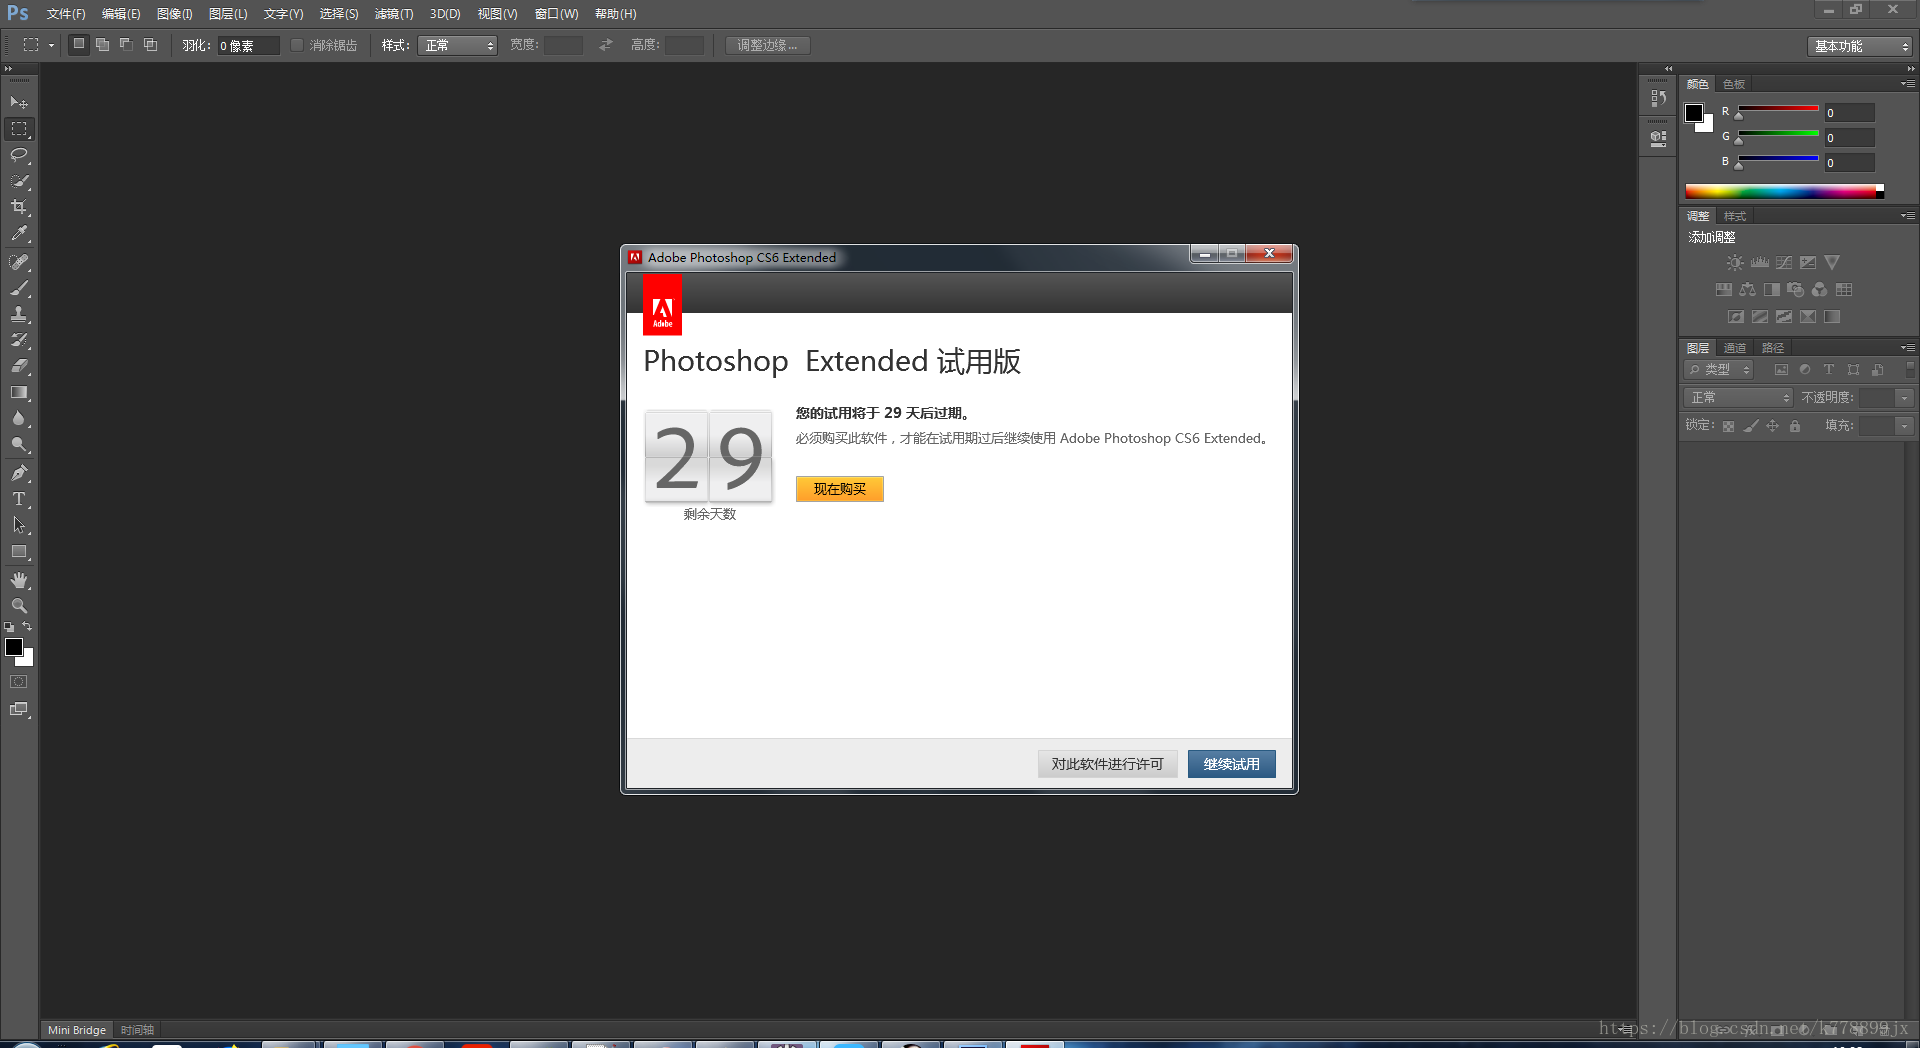Select the Pen tool
This screenshot has width=1920, height=1048.
19,473
